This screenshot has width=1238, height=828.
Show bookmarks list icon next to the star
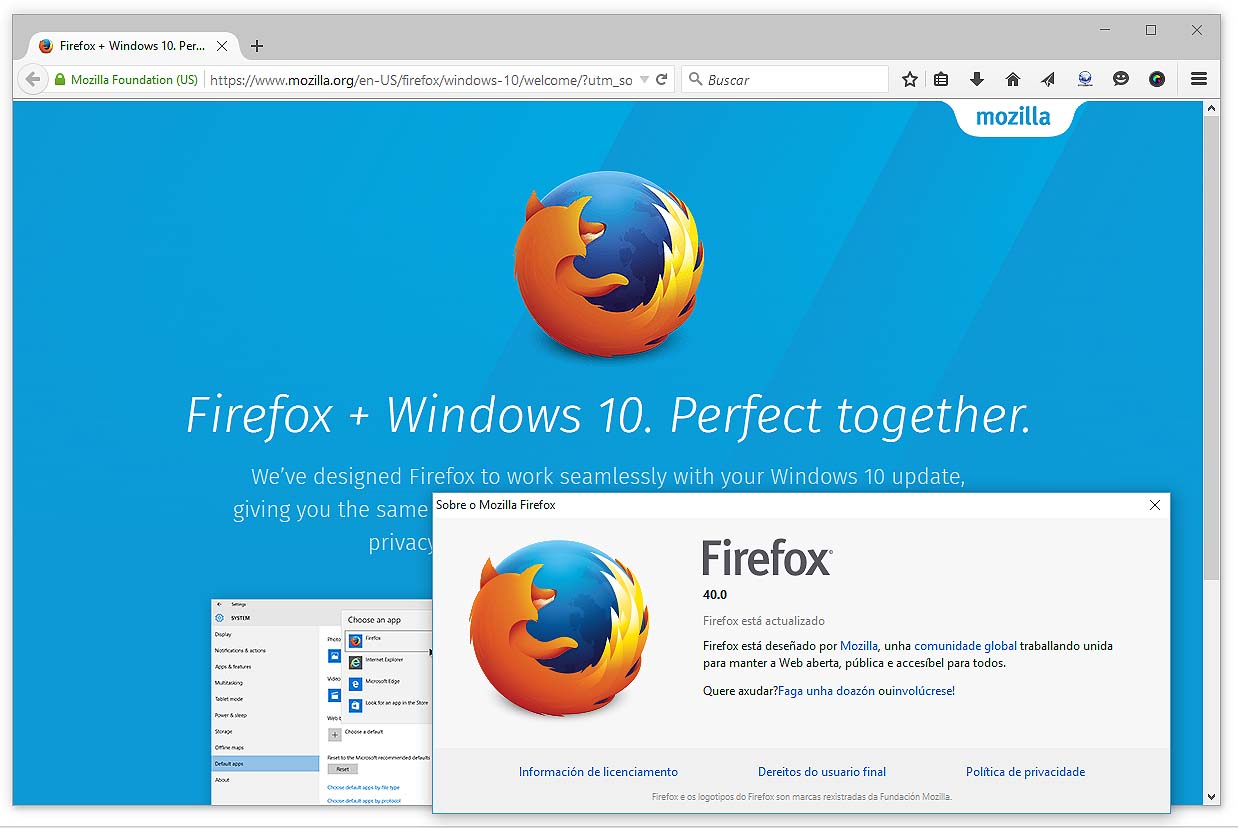coord(941,79)
